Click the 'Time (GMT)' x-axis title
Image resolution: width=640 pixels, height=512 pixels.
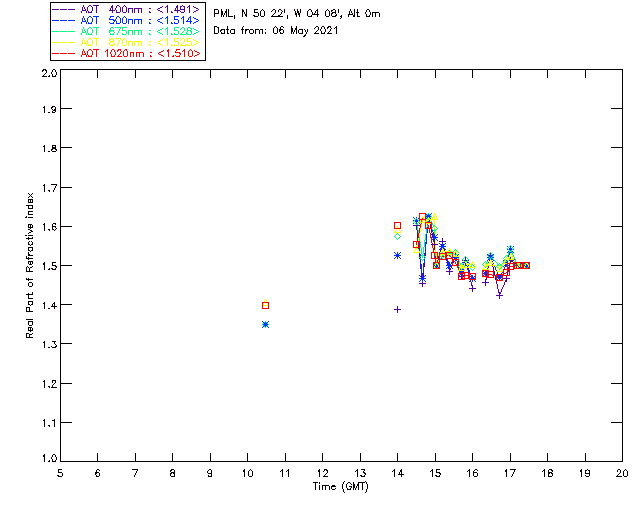point(340,487)
